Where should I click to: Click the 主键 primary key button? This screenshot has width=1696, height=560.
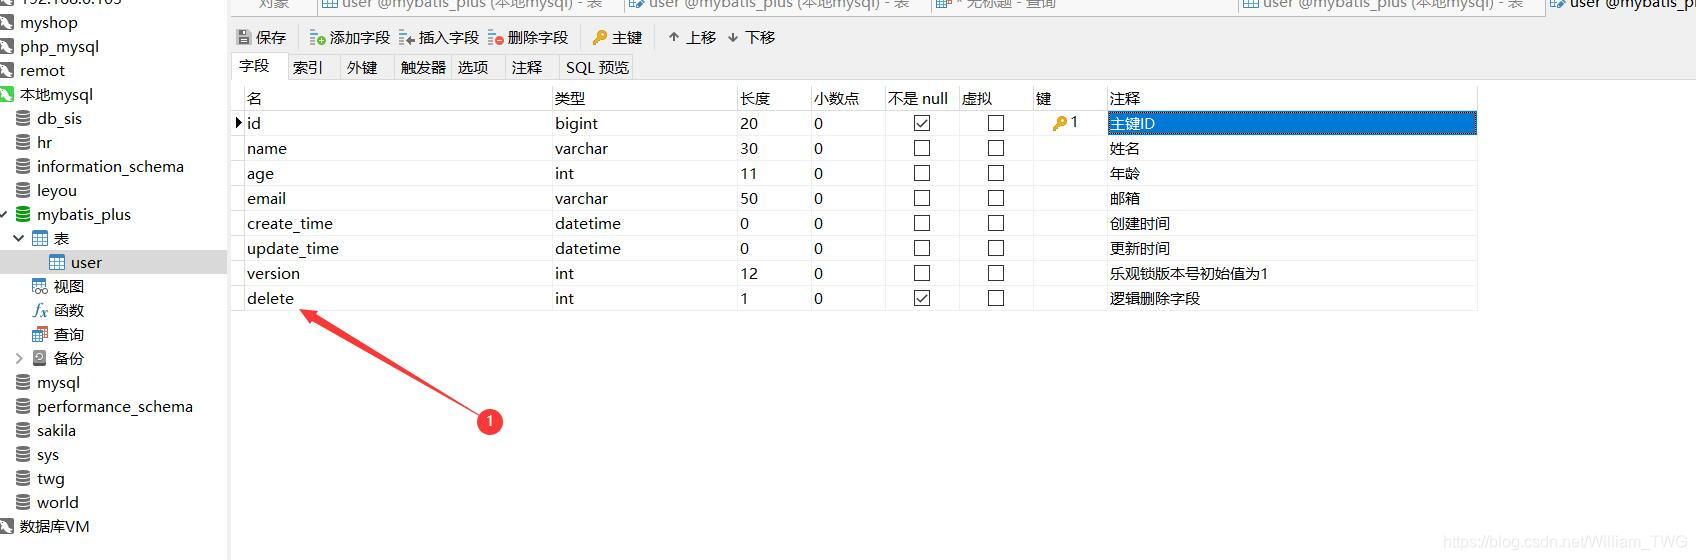(617, 37)
